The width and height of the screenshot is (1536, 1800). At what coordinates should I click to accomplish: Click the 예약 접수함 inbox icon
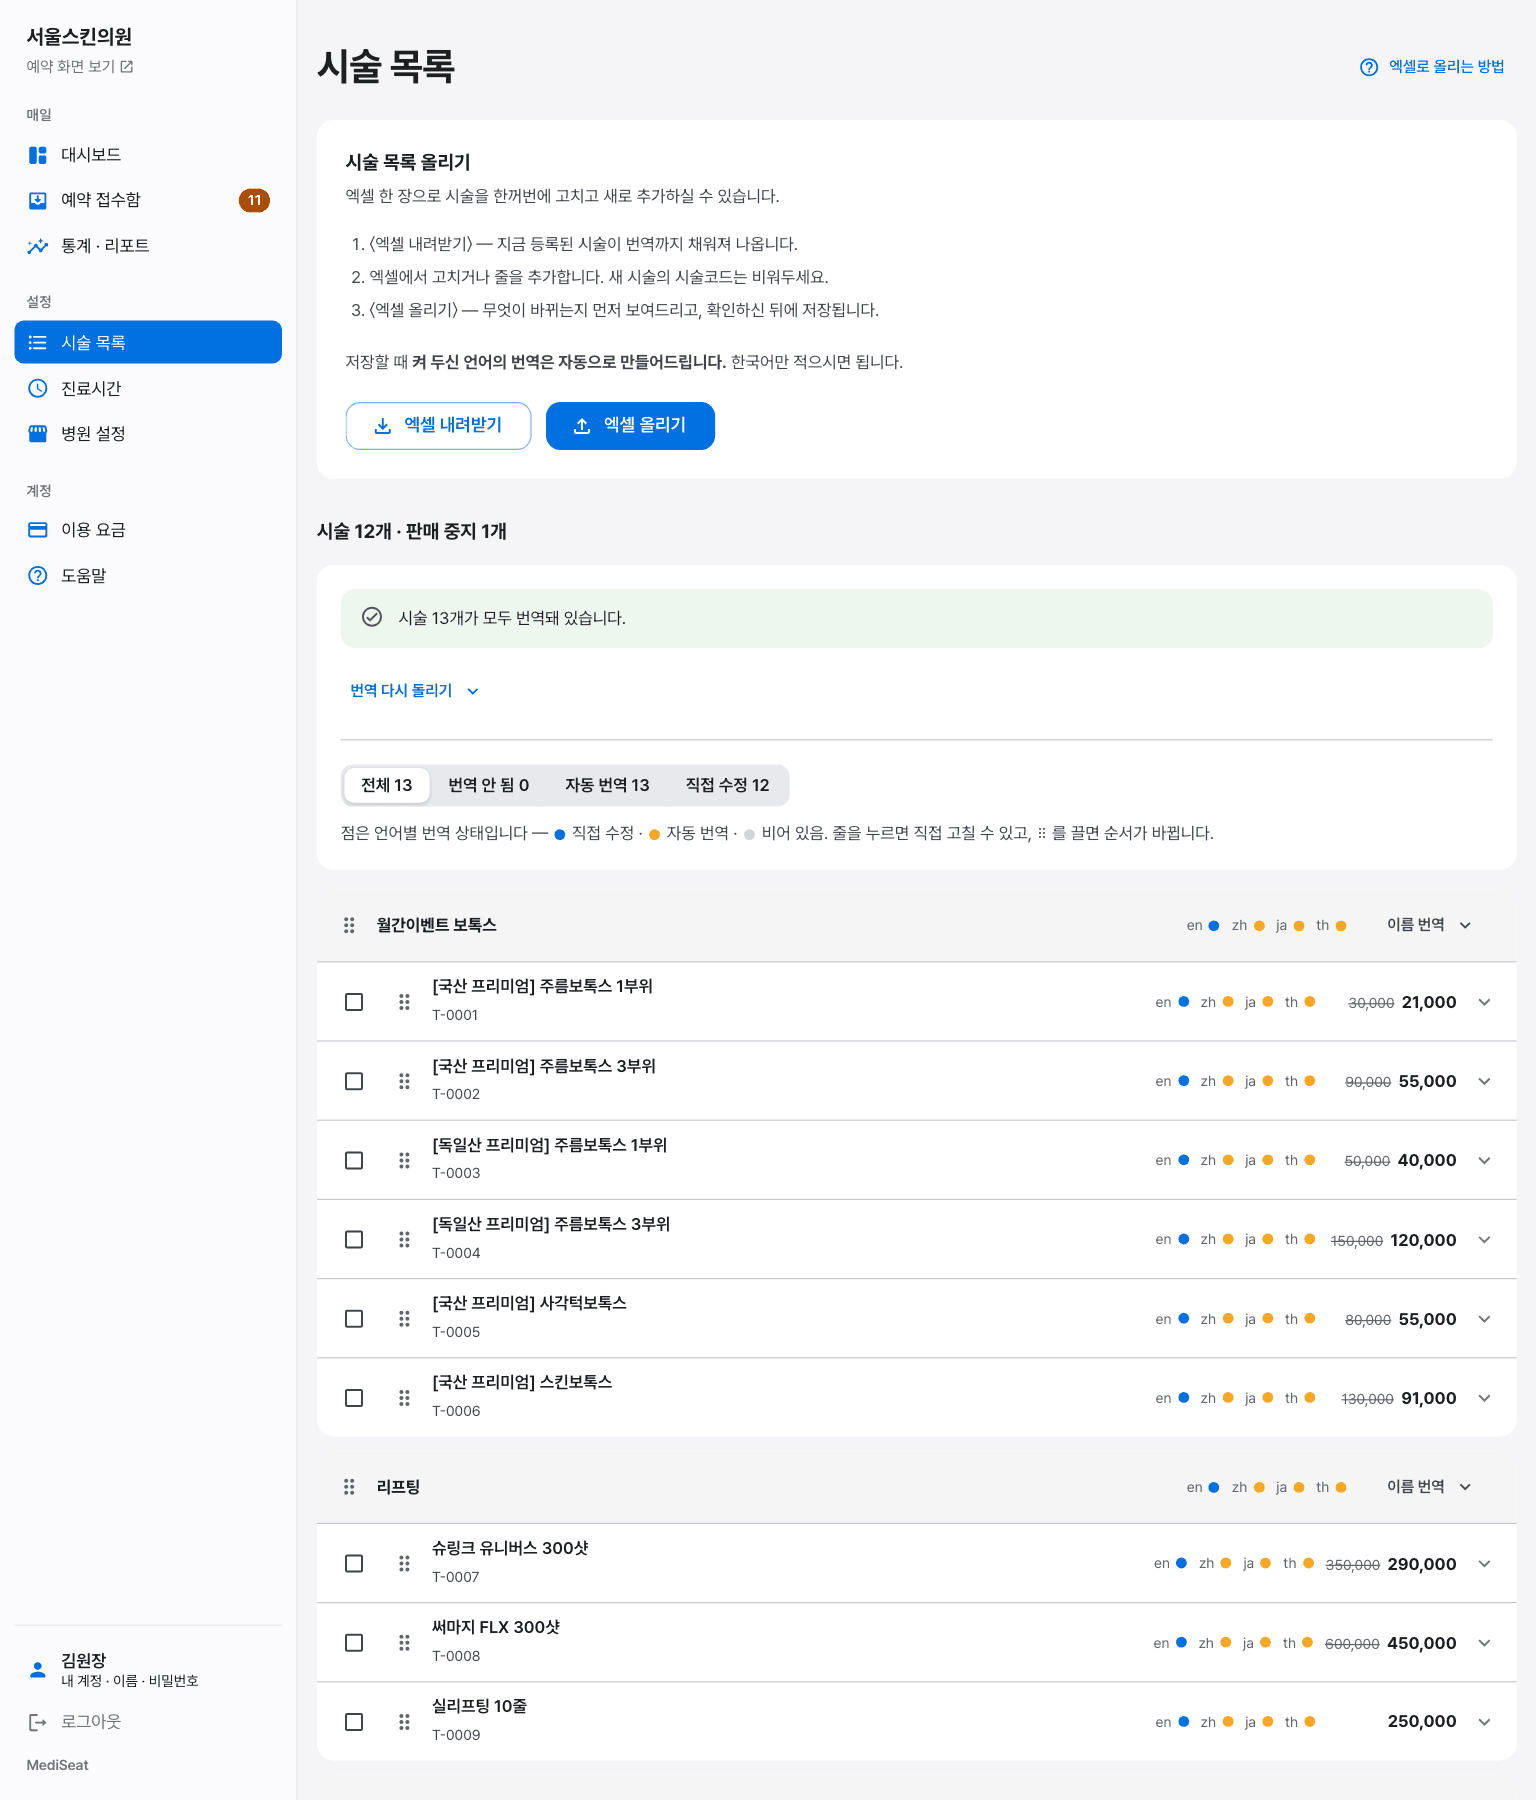point(38,200)
